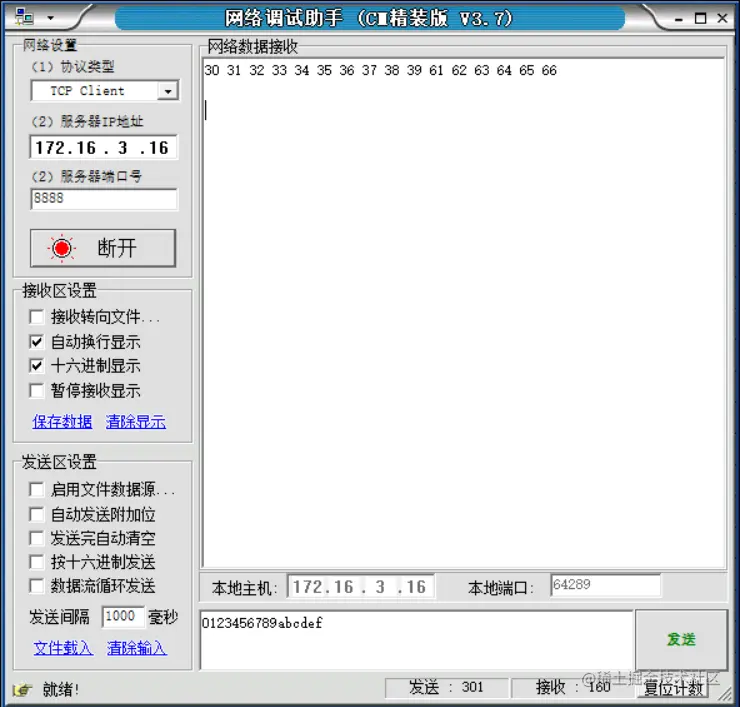Viewport: 740px width, 707px height.
Task: Enable 按十六进制发送 checkbox
Action: pos(37,562)
